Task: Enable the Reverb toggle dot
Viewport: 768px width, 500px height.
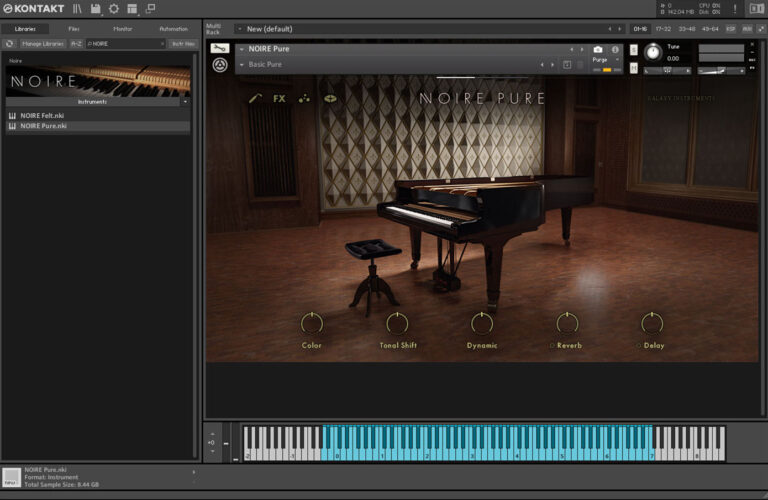Action: [x=552, y=346]
